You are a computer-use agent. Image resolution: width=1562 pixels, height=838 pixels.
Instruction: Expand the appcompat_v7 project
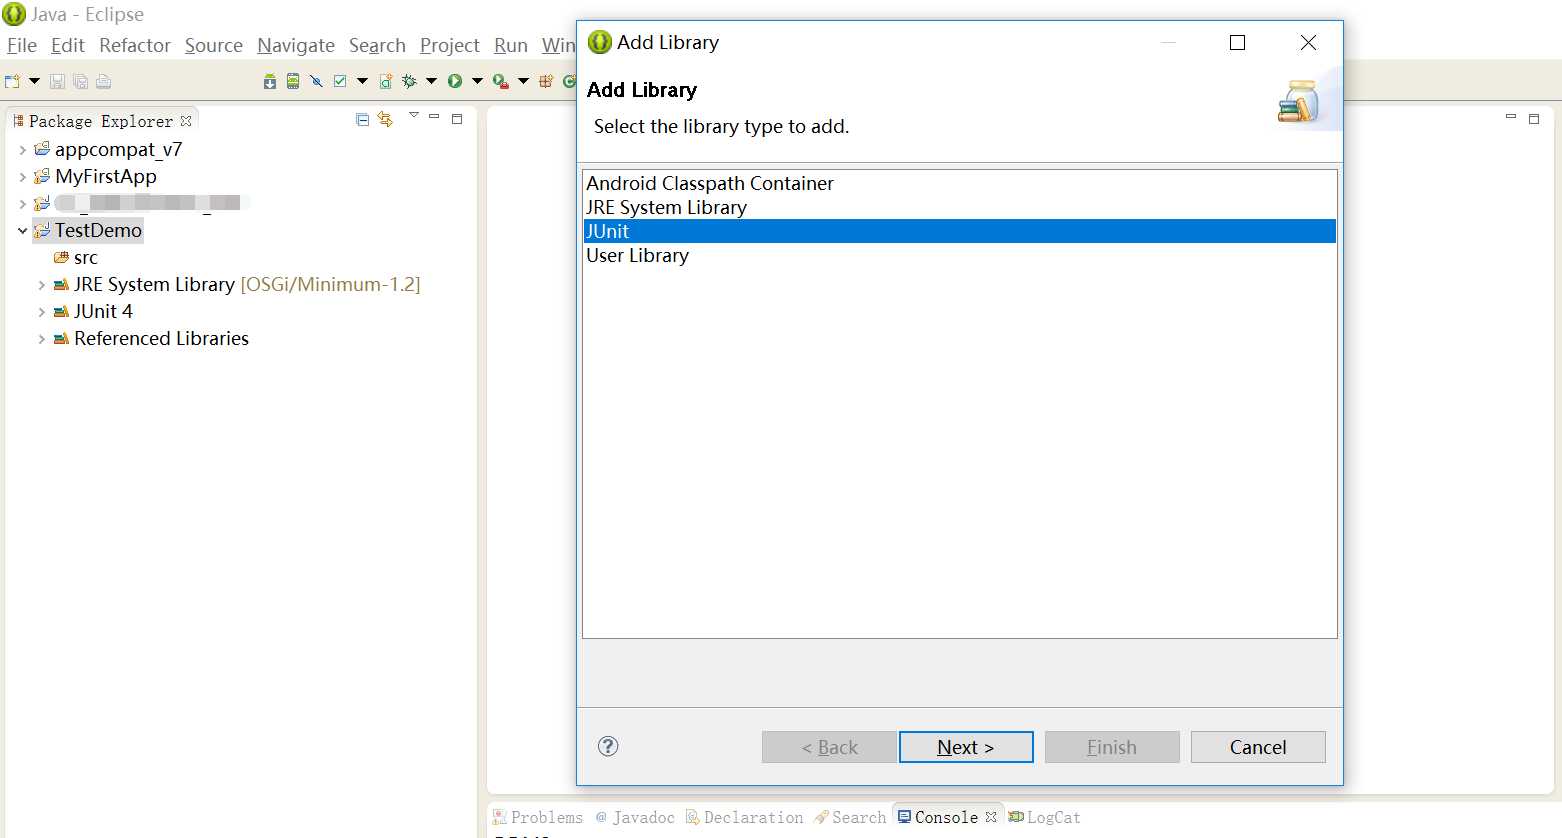pos(22,150)
